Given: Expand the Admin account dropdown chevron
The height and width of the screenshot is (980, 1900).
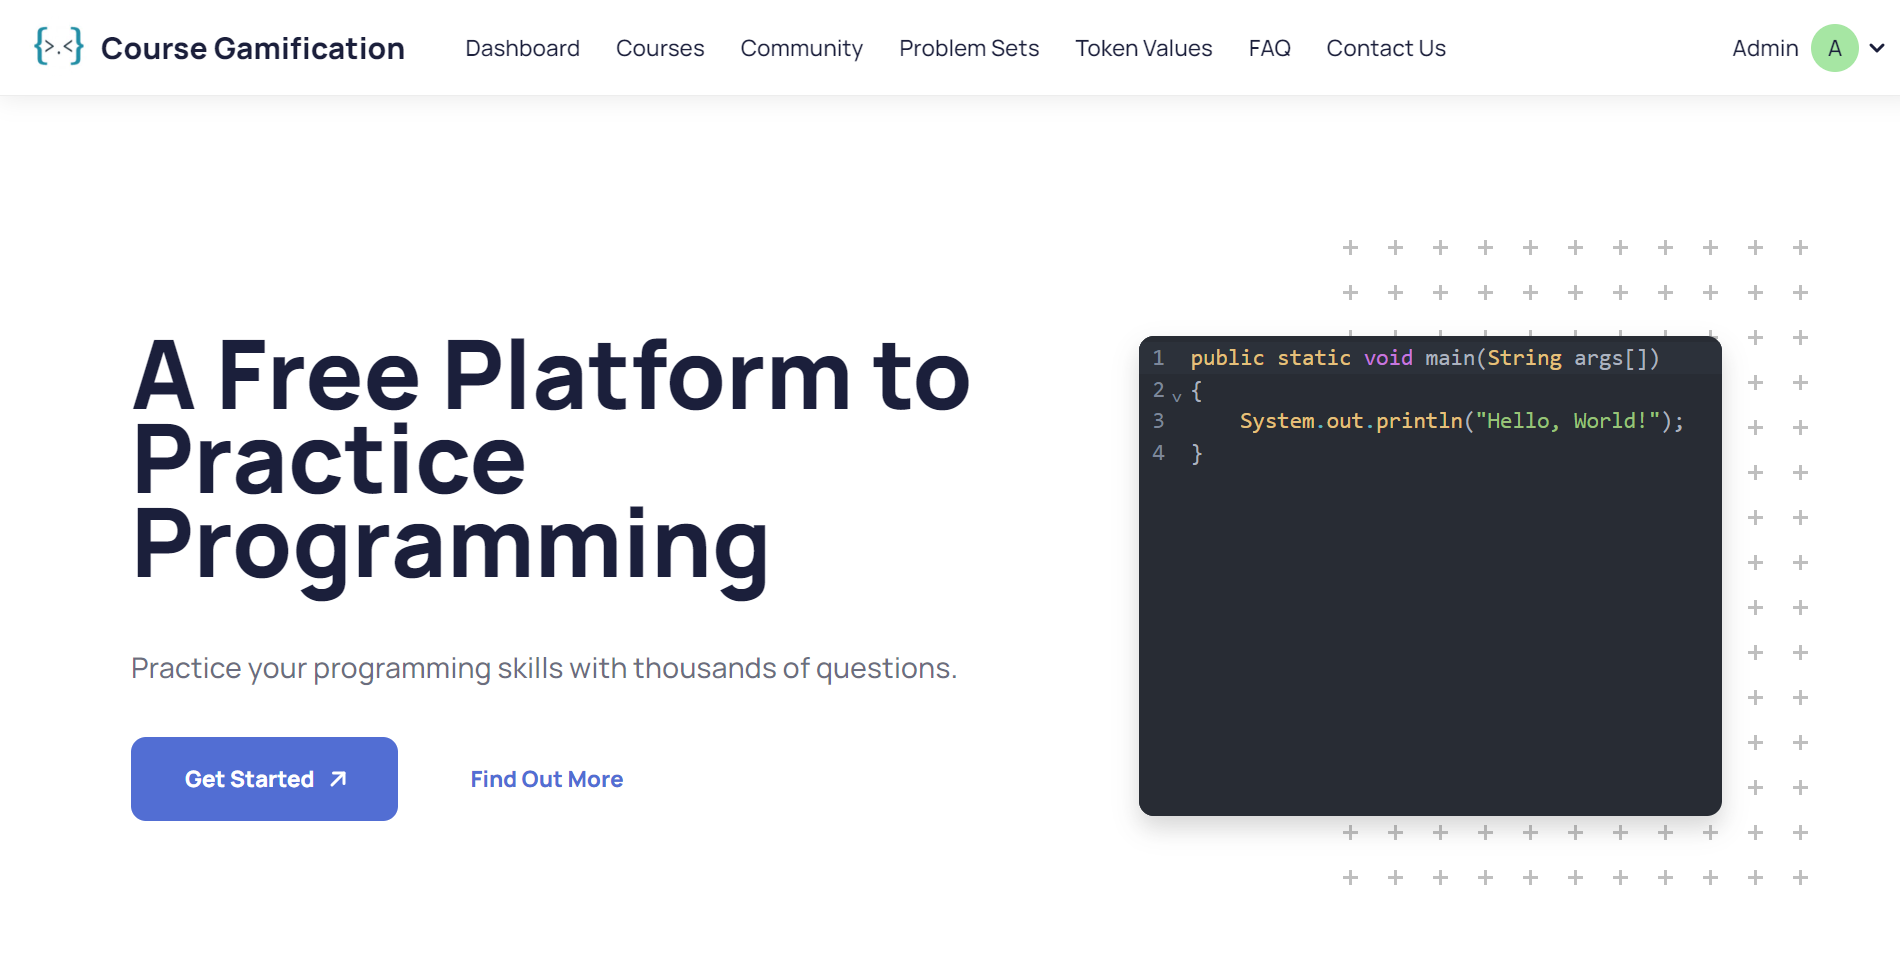Looking at the screenshot, I should (x=1877, y=48).
